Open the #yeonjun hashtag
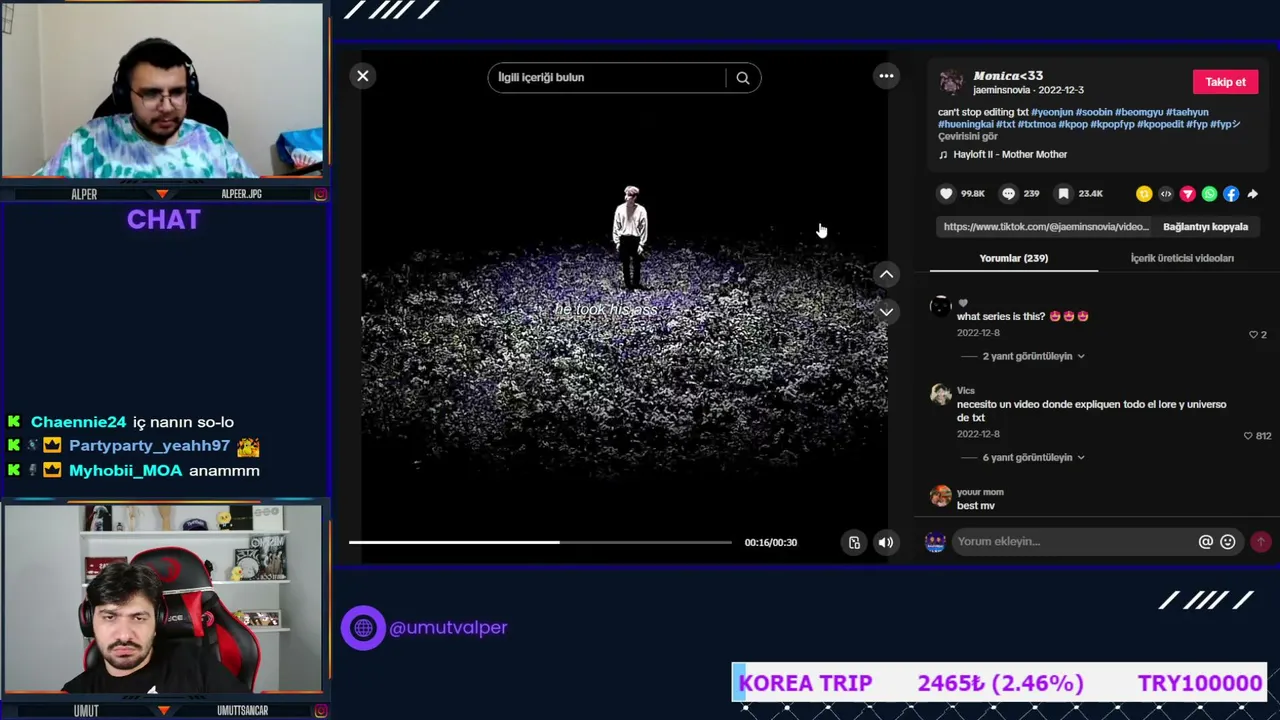Image resolution: width=1280 pixels, height=720 pixels. pos(1052,112)
